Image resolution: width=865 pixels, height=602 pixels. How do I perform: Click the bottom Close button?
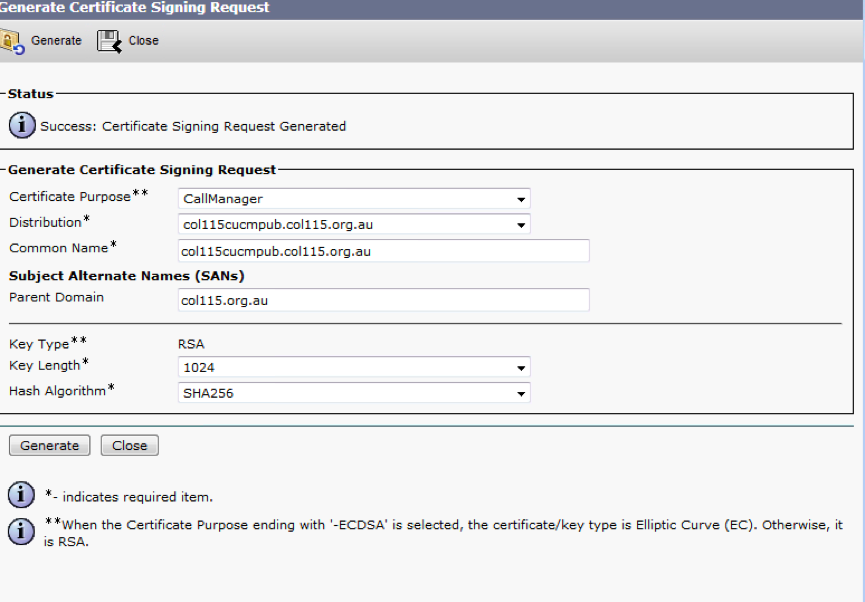[x=130, y=445]
